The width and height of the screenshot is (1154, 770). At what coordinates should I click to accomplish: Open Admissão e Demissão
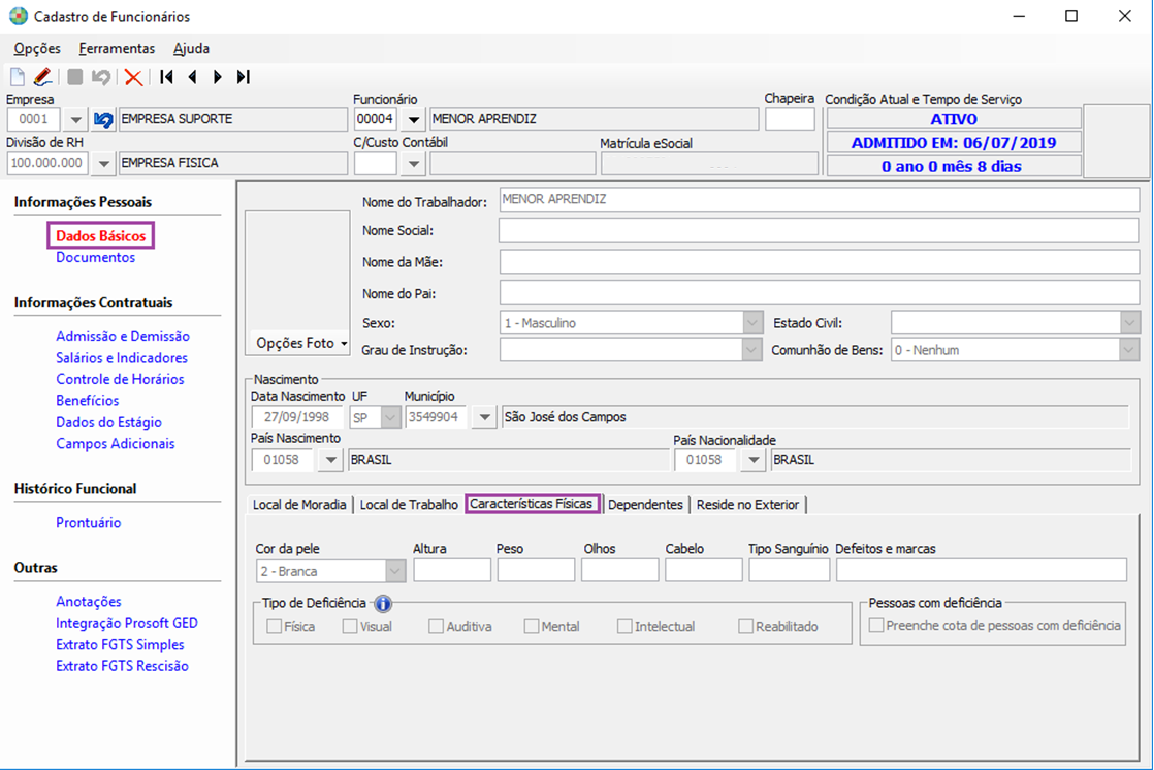tap(123, 336)
